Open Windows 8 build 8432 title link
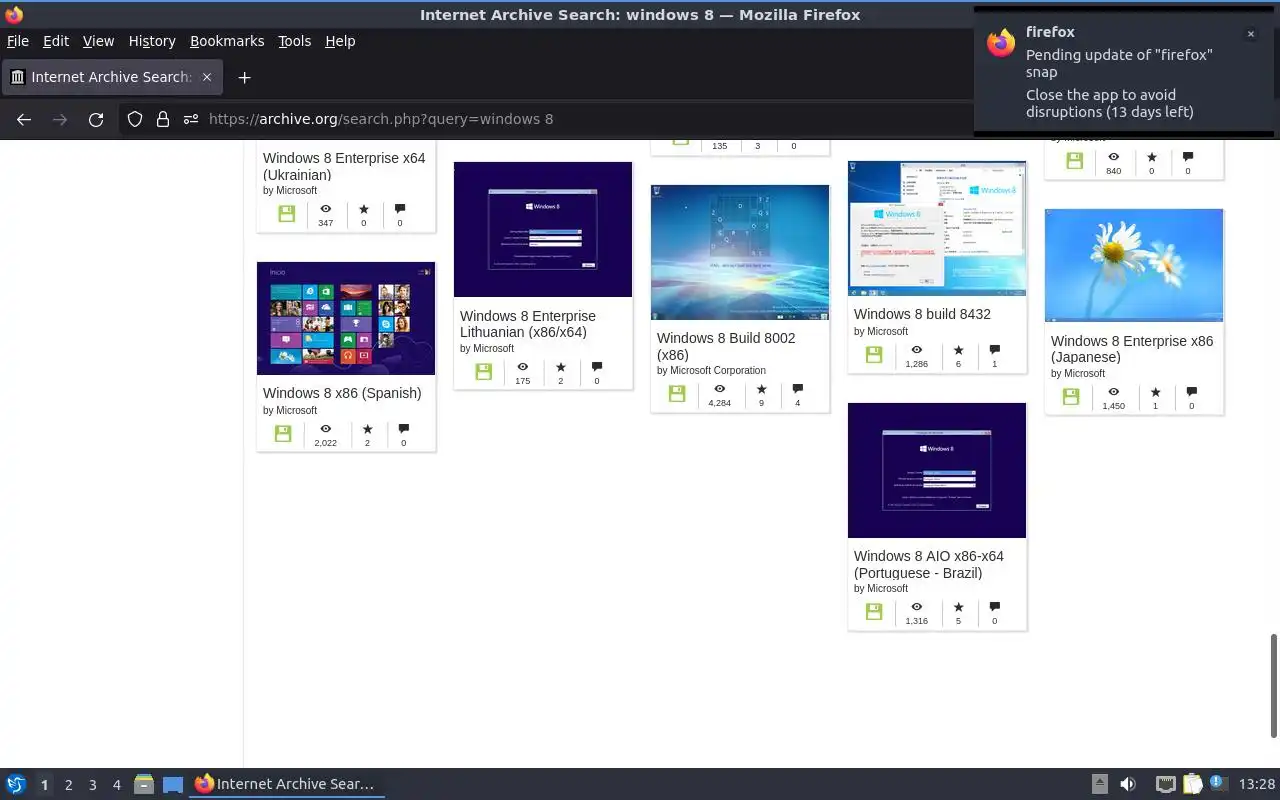The width and height of the screenshot is (1280, 800). point(922,314)
